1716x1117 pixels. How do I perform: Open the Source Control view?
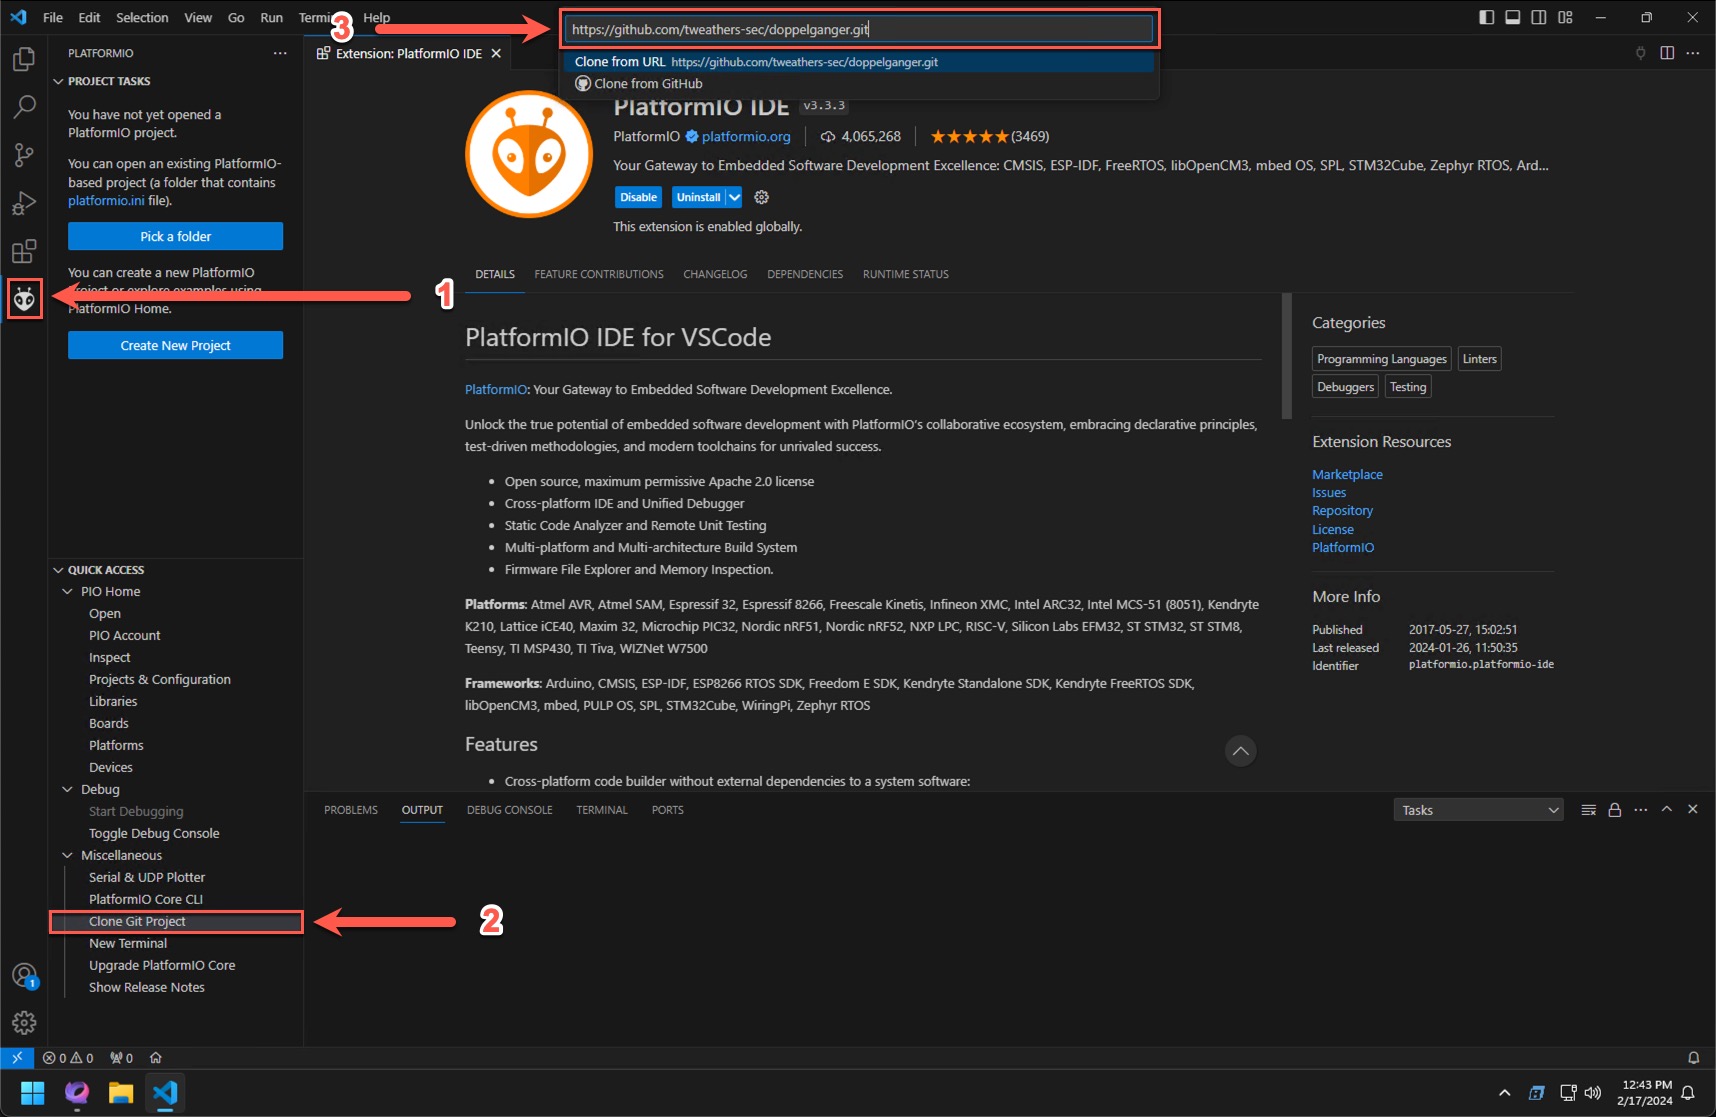click(x=24, y=155)
